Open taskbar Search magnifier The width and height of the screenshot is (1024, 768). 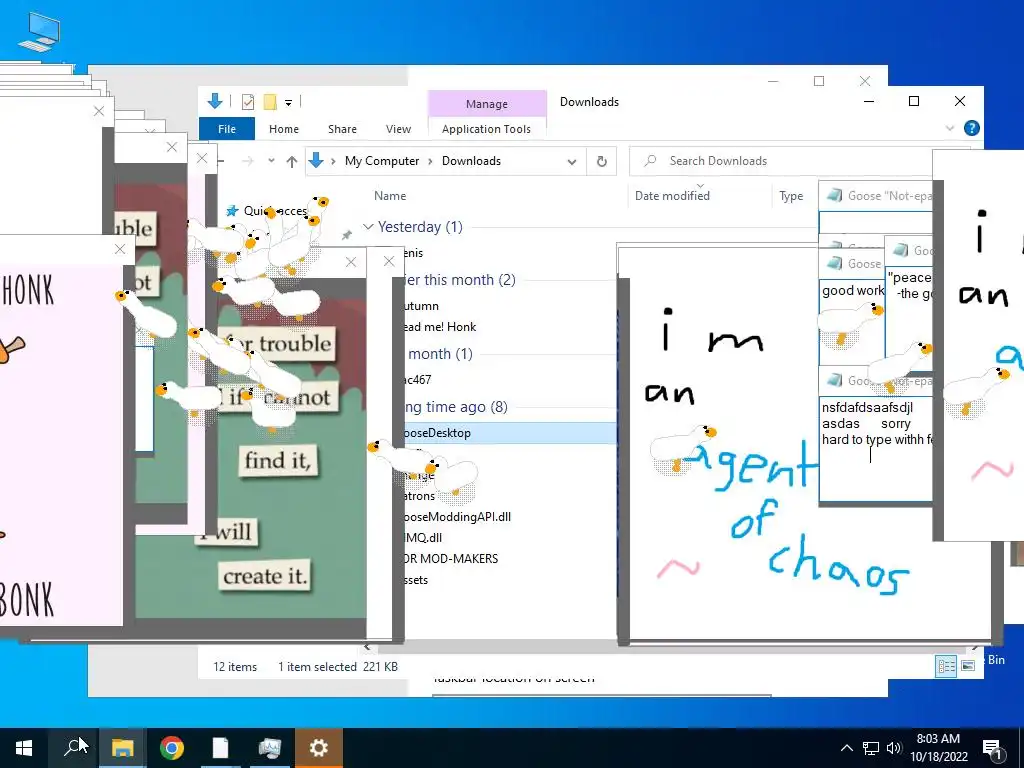[74, 748]
